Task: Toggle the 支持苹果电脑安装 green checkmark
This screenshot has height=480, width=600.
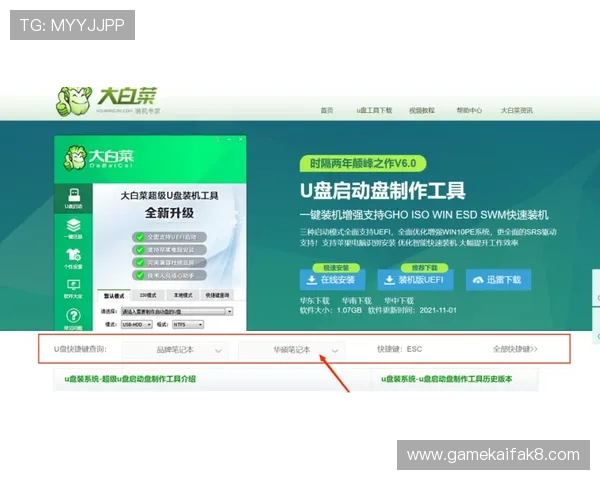Action: pos(140,250)
